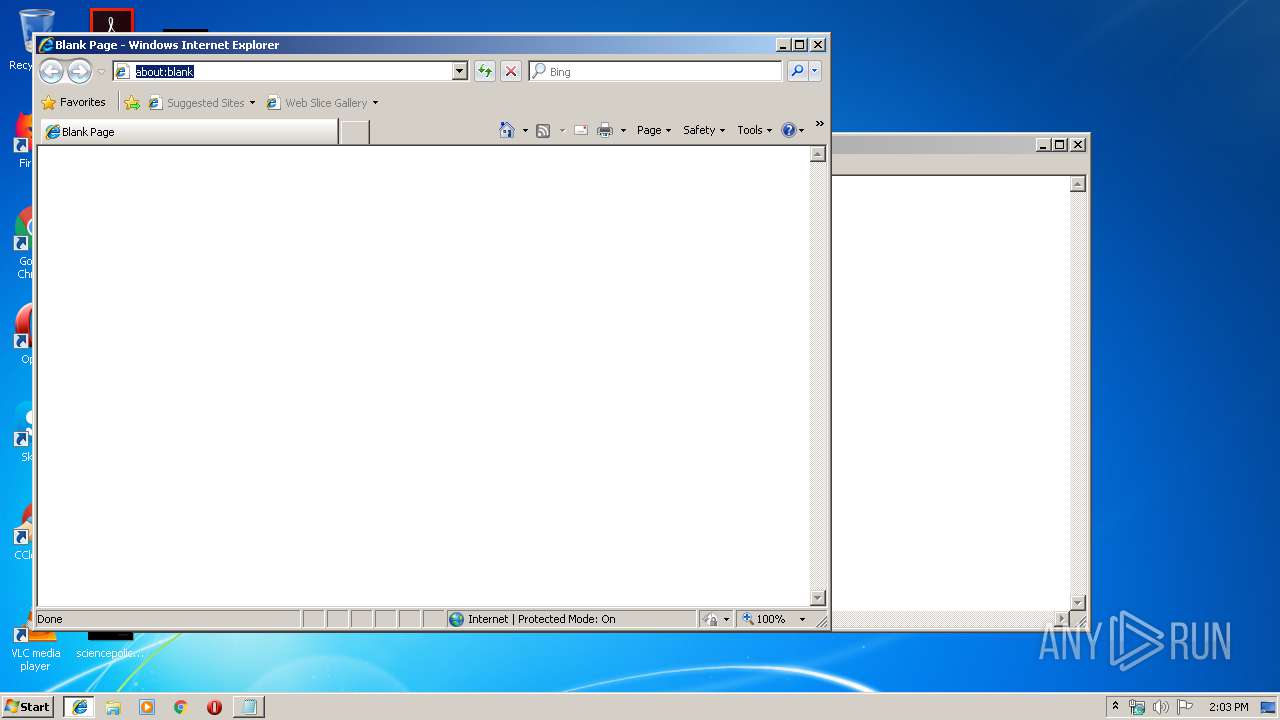Open the Web Slice Gallery link
Image resolution: width=1280 pixels, height=720 pixels.
(x=322, y=102)
